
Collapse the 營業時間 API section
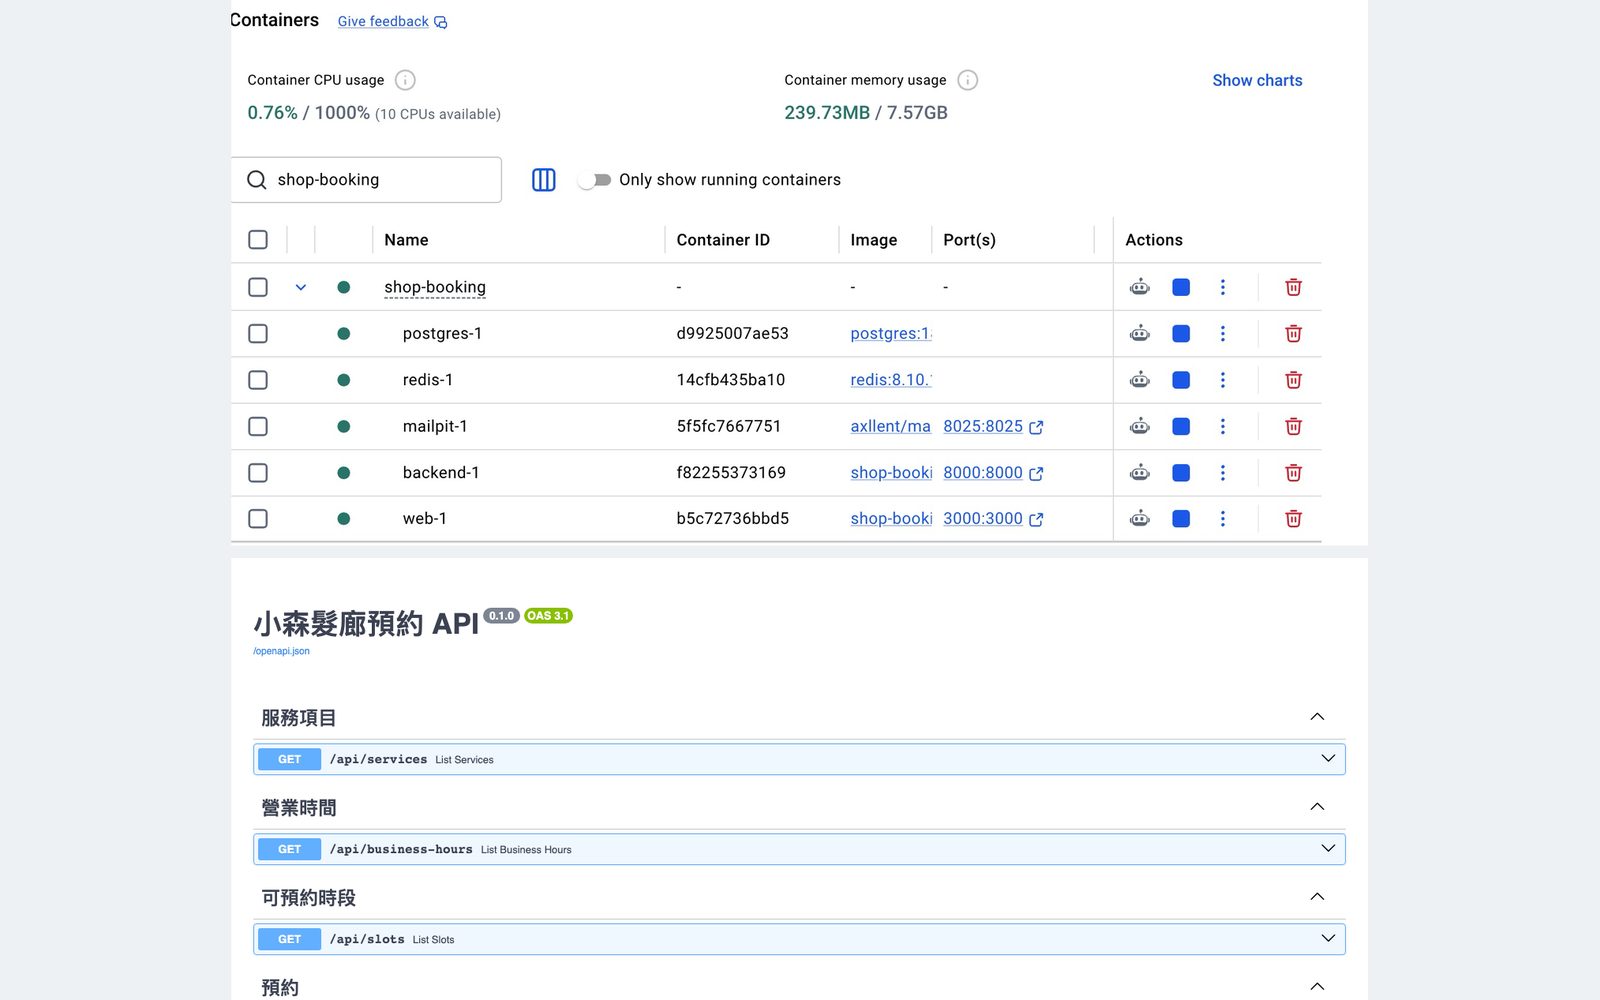(1317, 807)
